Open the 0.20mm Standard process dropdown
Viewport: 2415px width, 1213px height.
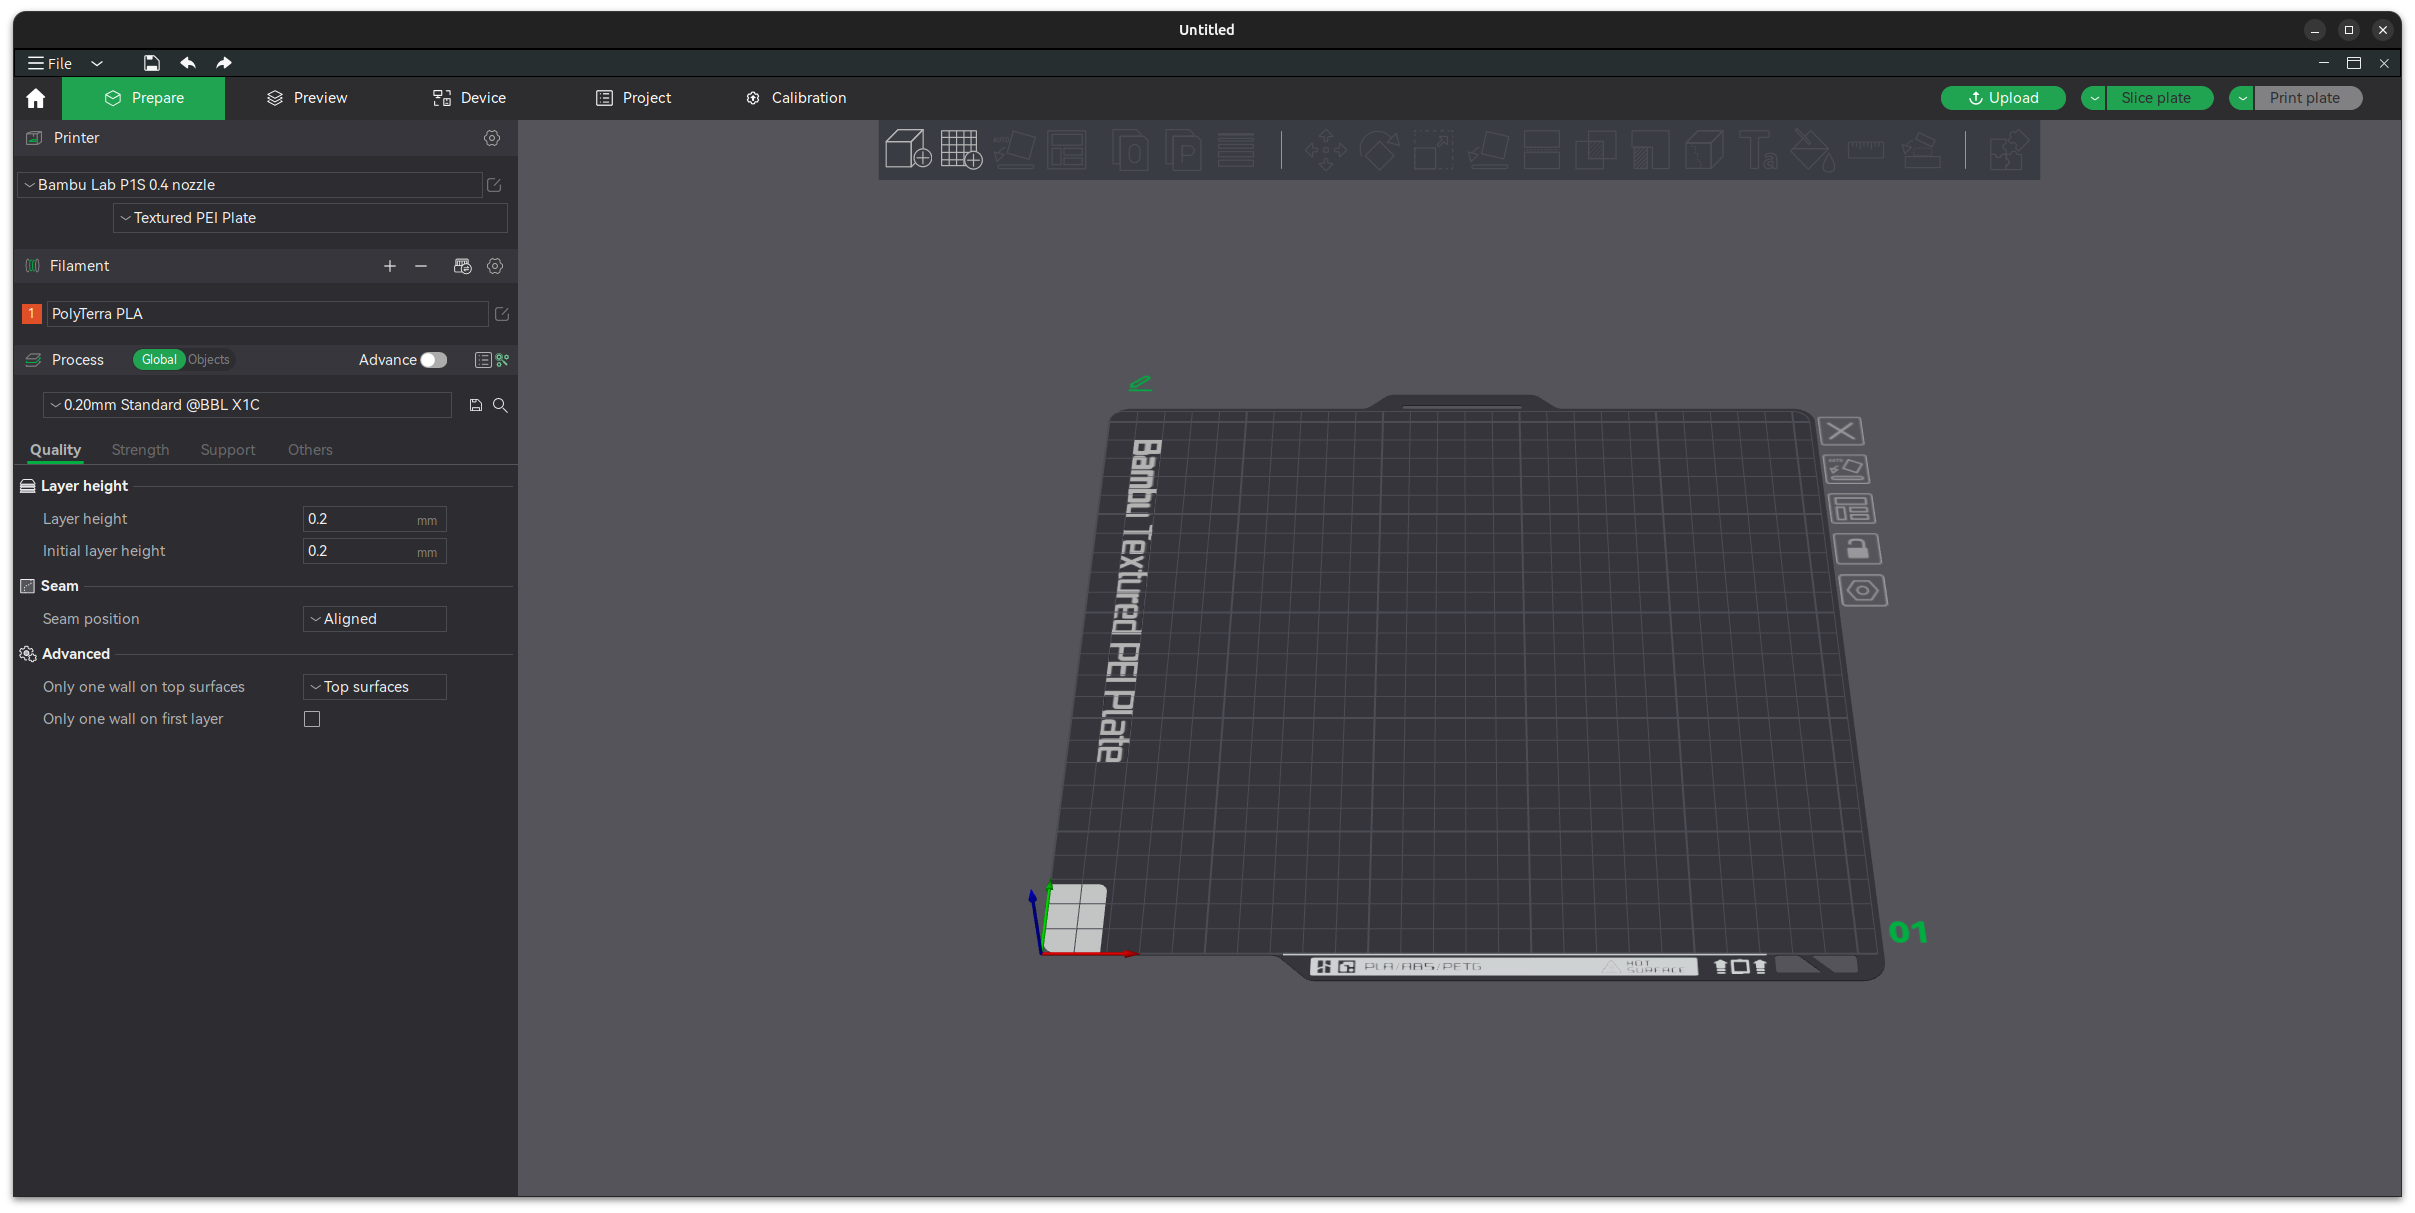coord(247,405)
